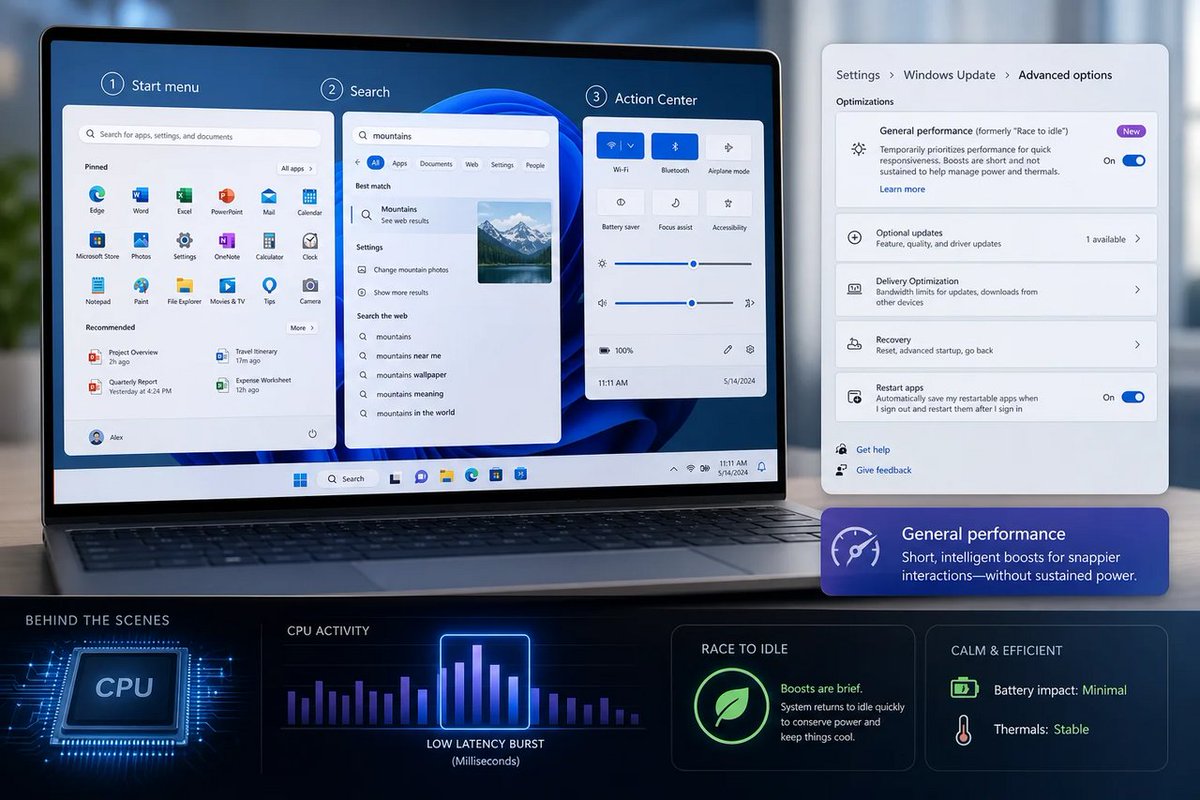The width and height of the screenshot is (1200, 800).
Task: Toggle the Bluetooth quick setting
Action: 675,146
